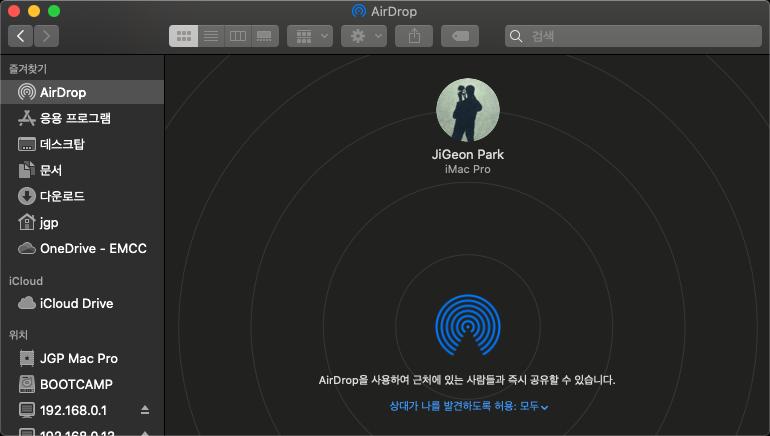
Task: Click the large blue AirDrop icon
Action: pos(468,325)
